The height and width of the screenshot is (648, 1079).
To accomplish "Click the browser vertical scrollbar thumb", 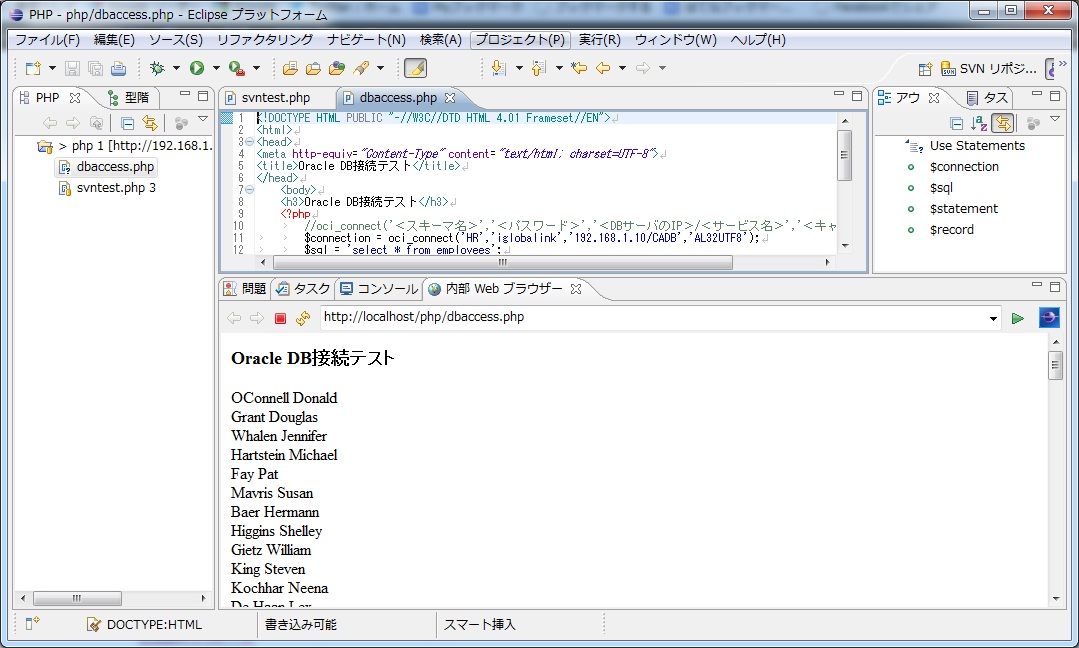I will tap(1056, 365).
